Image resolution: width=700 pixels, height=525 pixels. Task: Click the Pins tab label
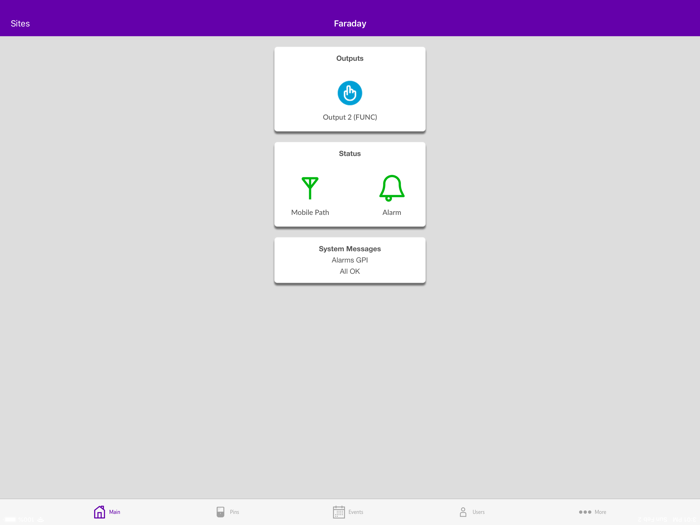pos(234,512)
